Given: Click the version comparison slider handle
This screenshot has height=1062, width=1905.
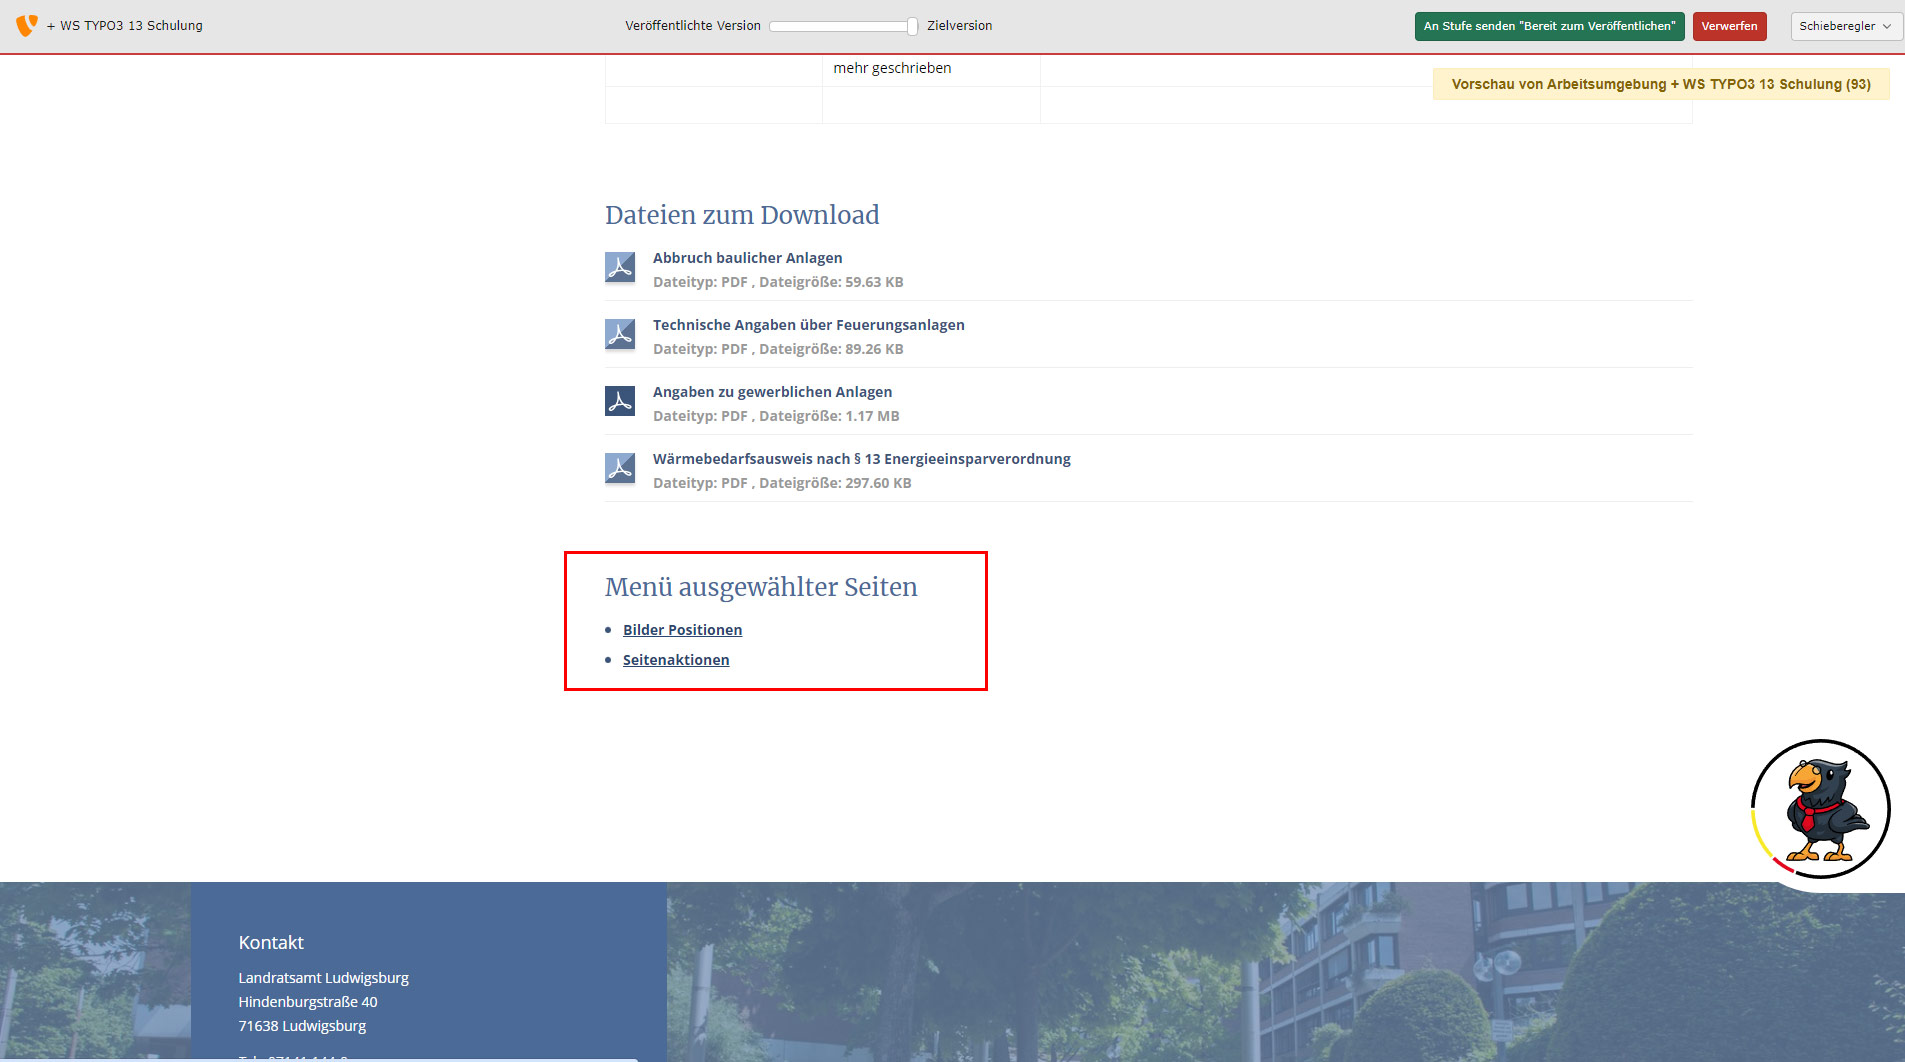Looking at the screenshot, I should tap(912, 26).
